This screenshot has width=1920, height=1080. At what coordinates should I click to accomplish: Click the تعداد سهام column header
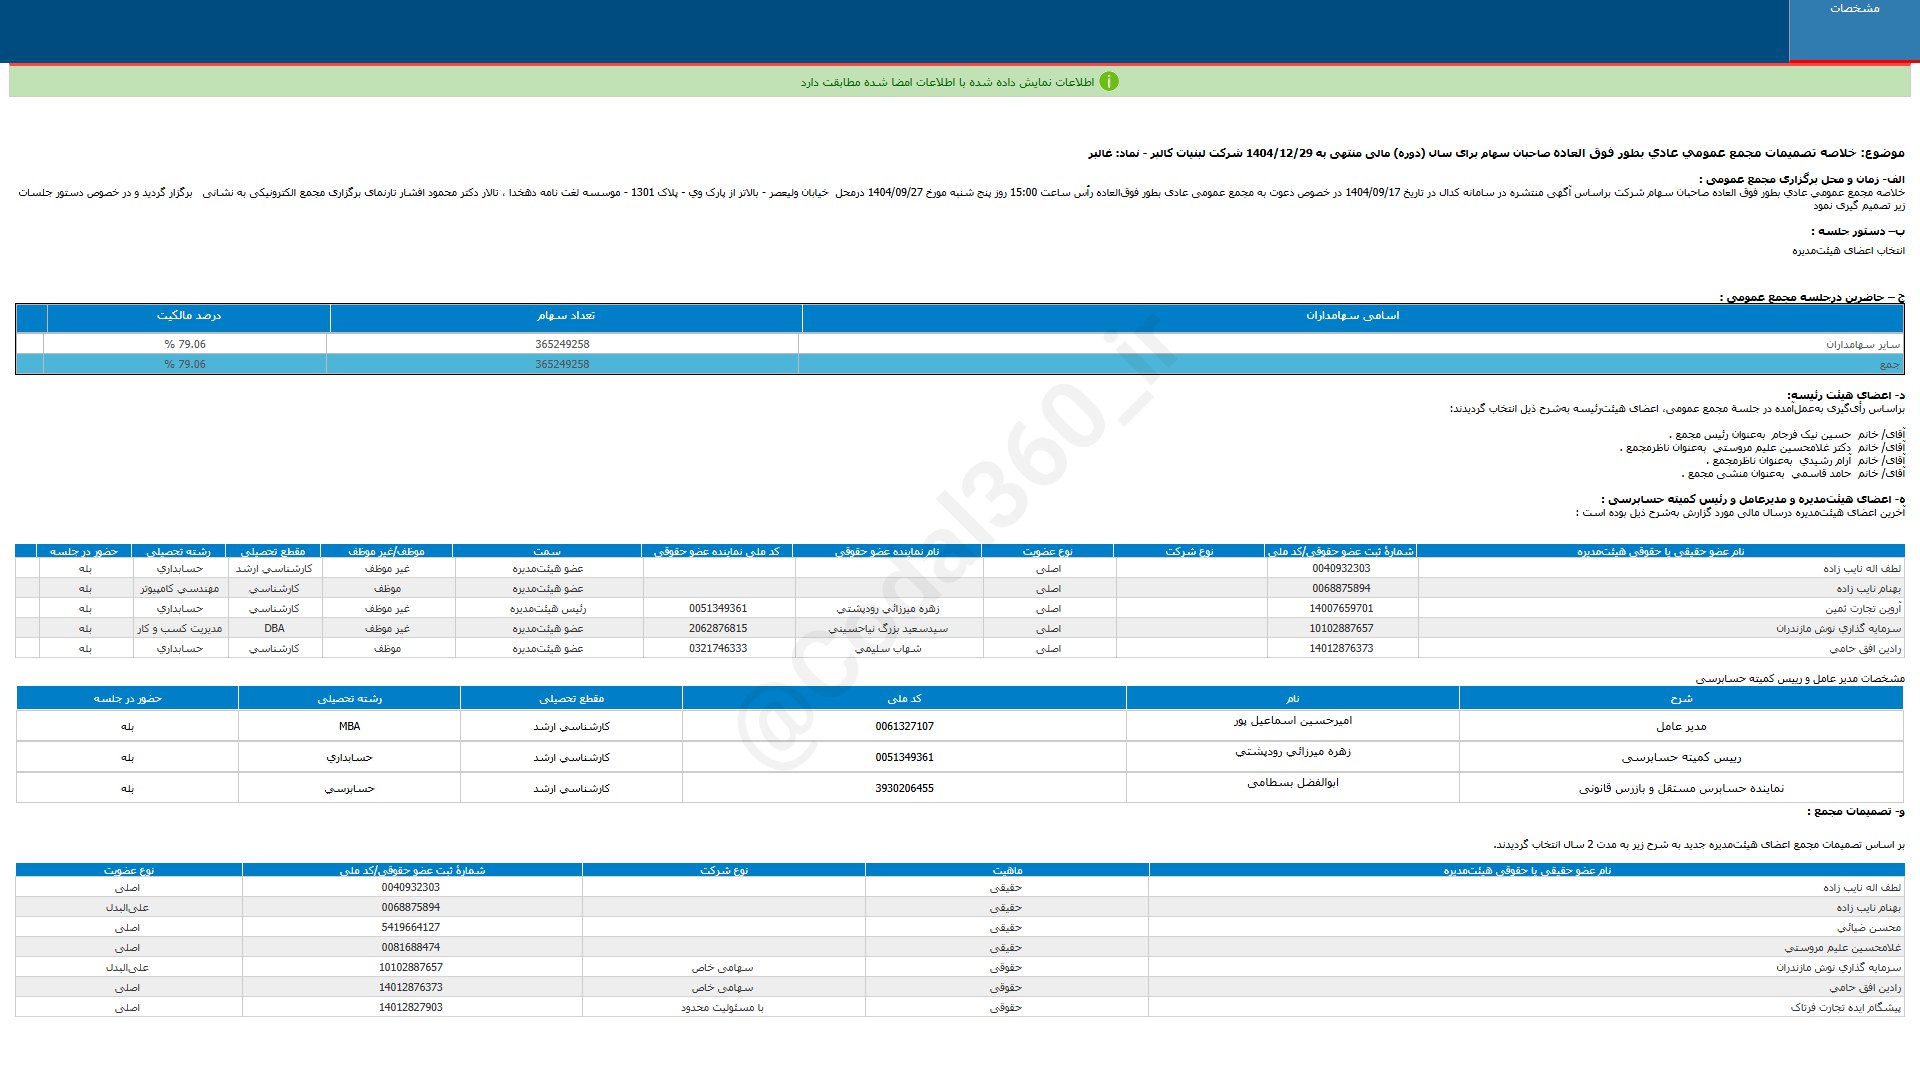coord(565,316)
